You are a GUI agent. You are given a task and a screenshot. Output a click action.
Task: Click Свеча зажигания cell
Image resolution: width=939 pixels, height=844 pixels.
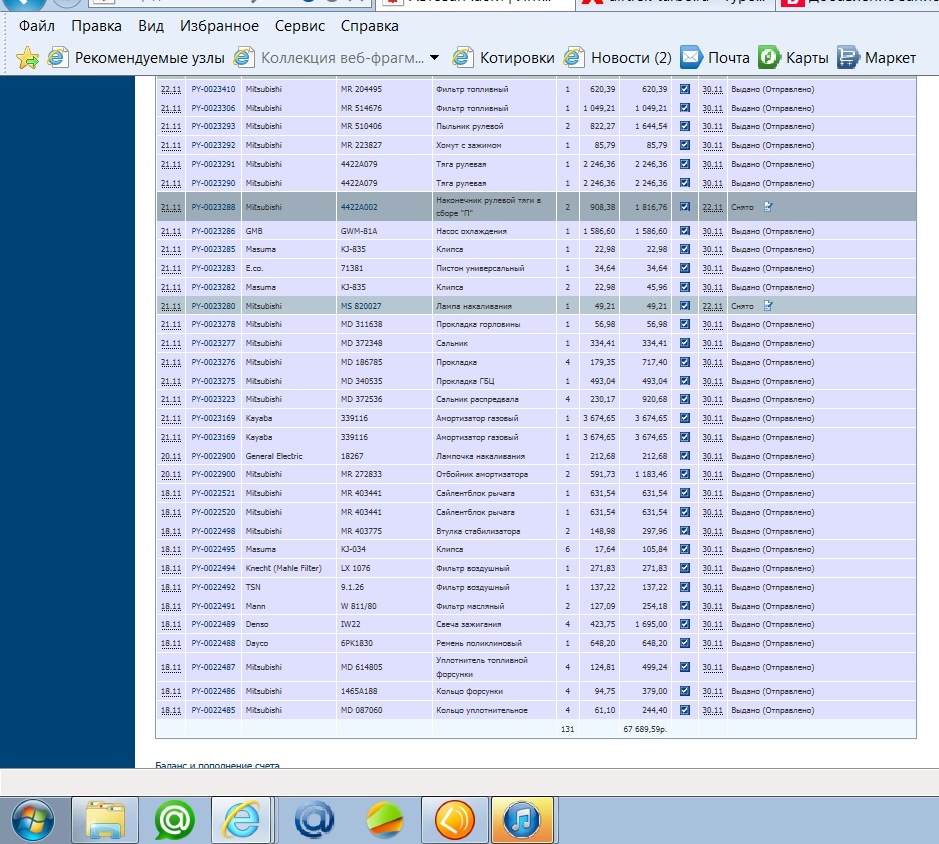click(x=468, y=624)
